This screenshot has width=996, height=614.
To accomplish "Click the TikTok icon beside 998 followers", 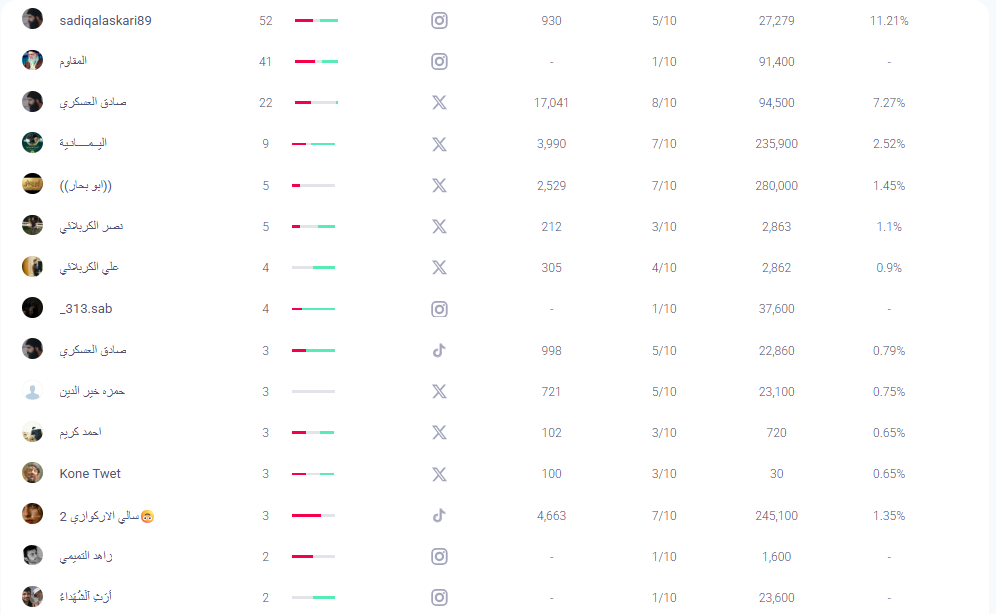I will click(x=439, y=350).
